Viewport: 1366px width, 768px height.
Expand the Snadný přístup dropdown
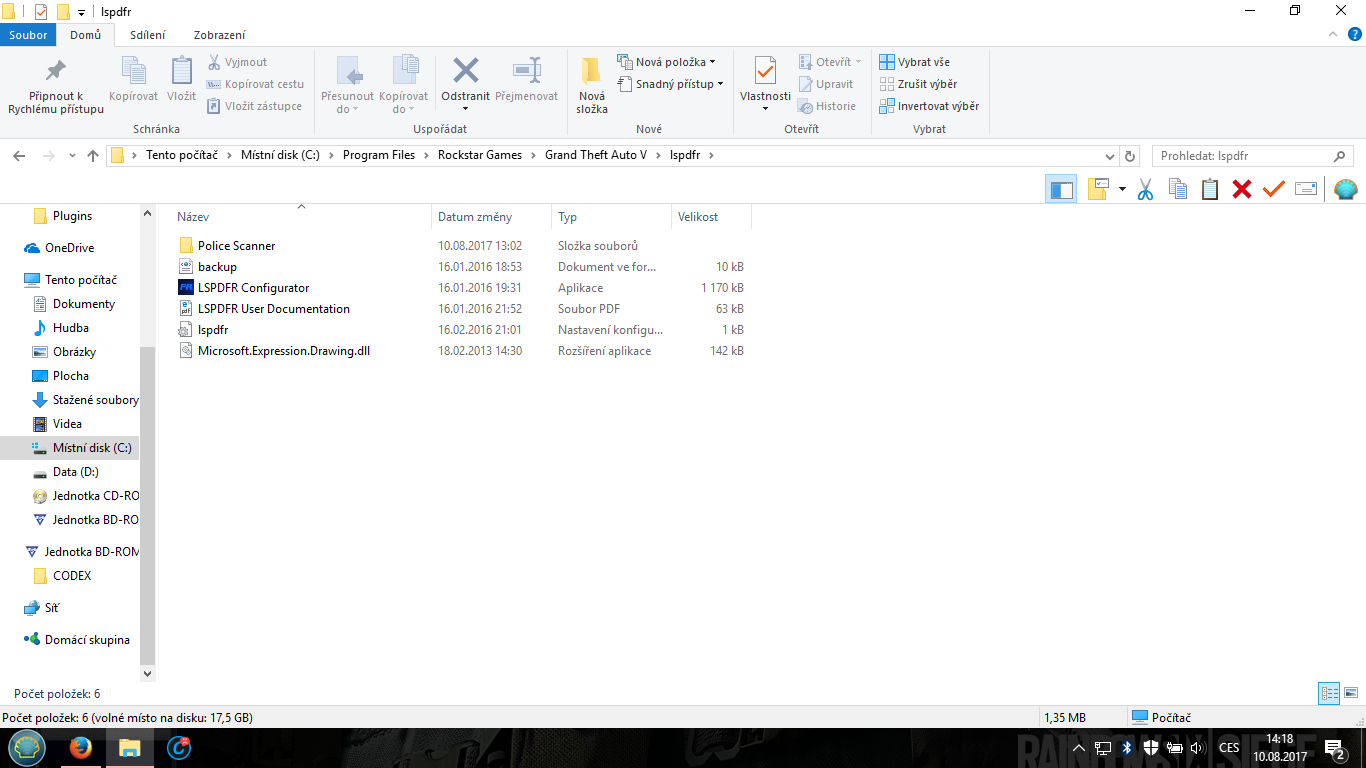tap(670, 84)
